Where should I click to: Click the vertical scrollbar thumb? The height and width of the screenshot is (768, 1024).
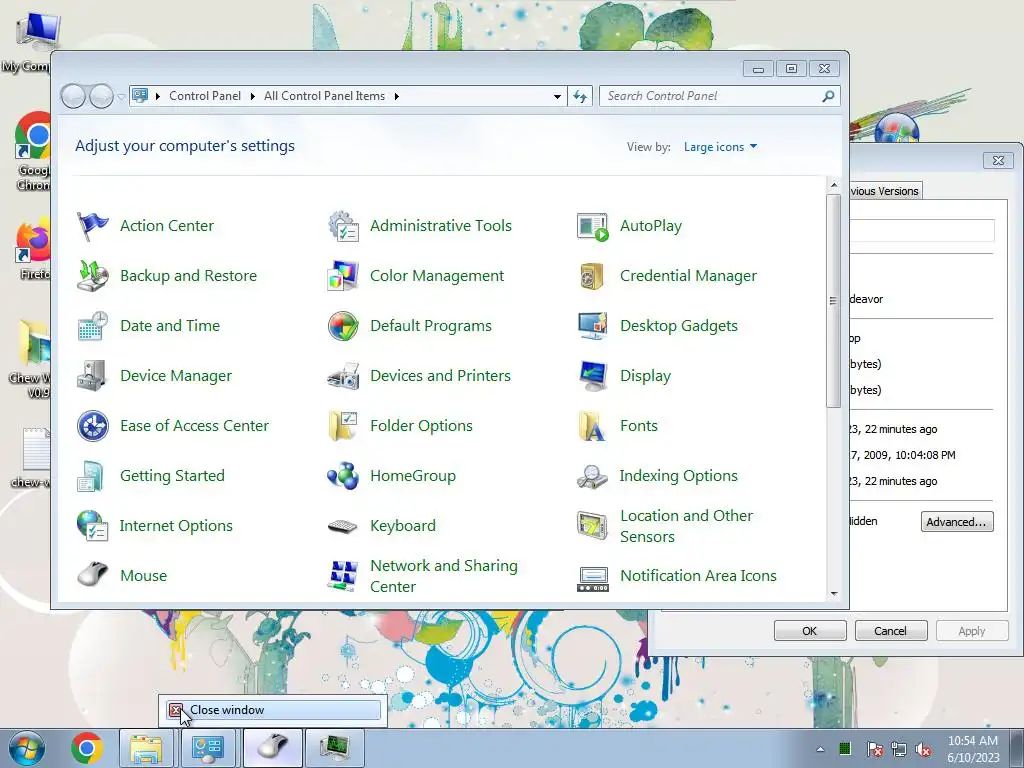834,300
